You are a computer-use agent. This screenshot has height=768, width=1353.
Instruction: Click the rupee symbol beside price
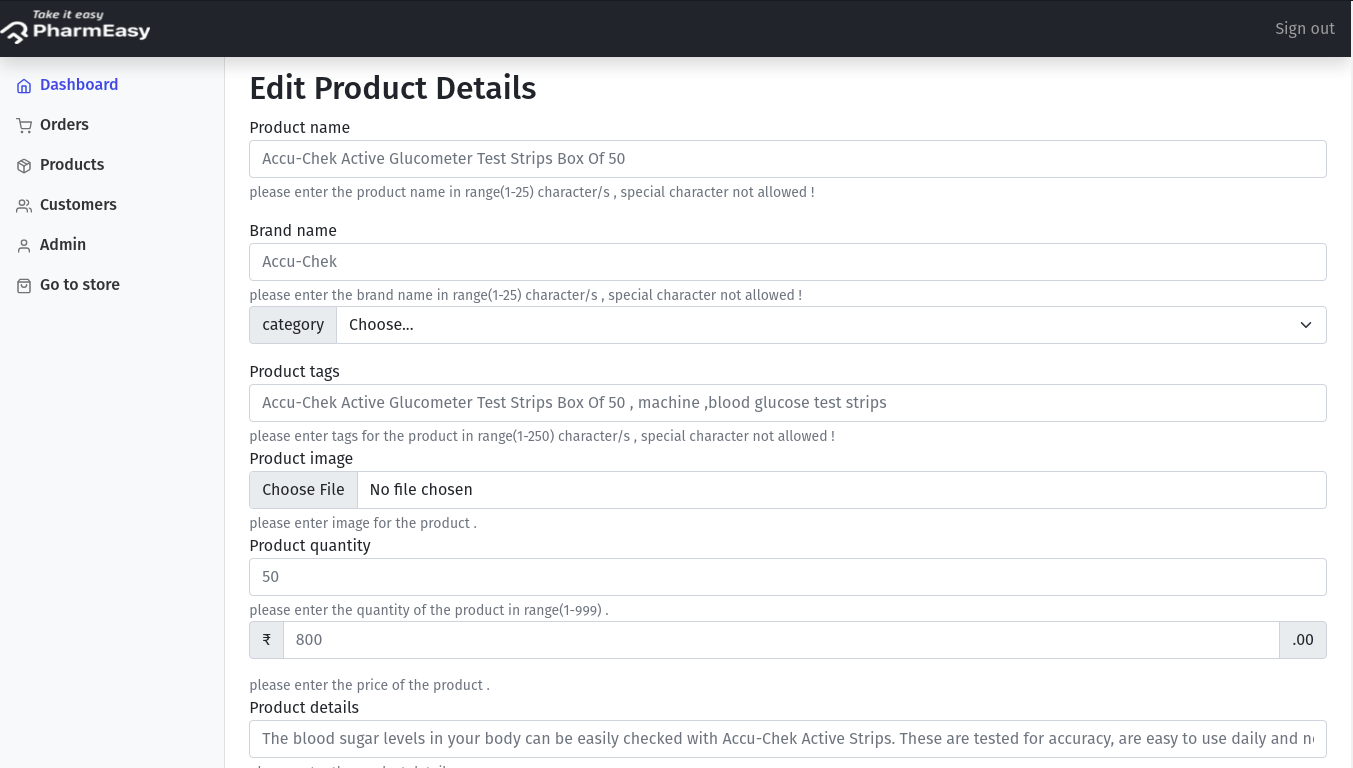(267, 640)
